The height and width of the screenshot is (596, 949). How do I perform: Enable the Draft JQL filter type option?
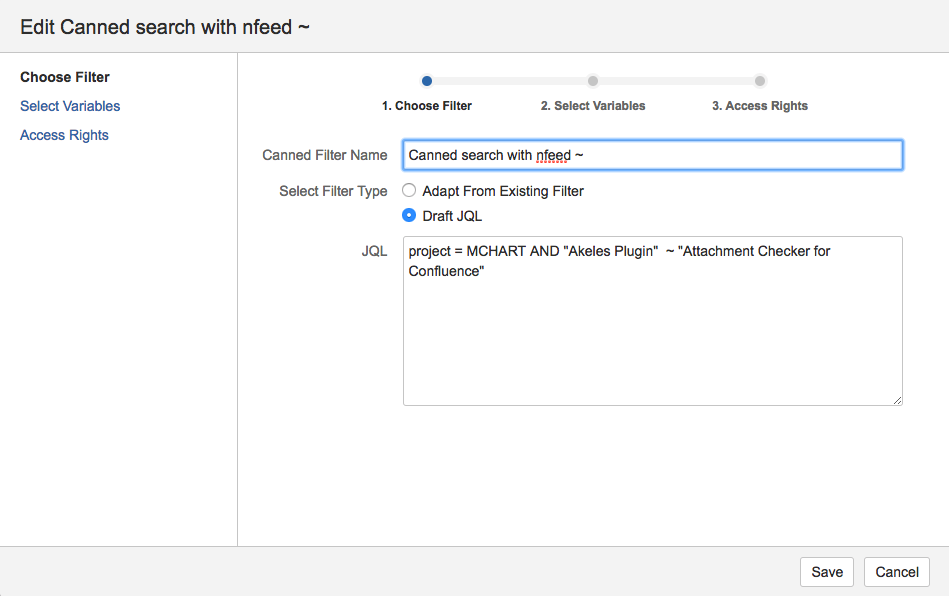coord(409,214)
